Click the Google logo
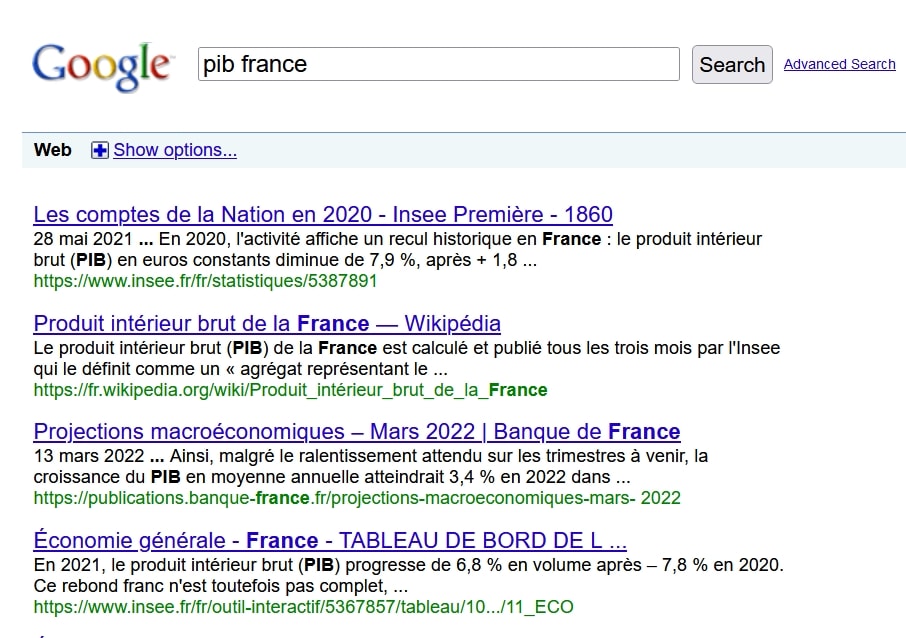The height and width of the screenshot is (638, 906). 101,64
